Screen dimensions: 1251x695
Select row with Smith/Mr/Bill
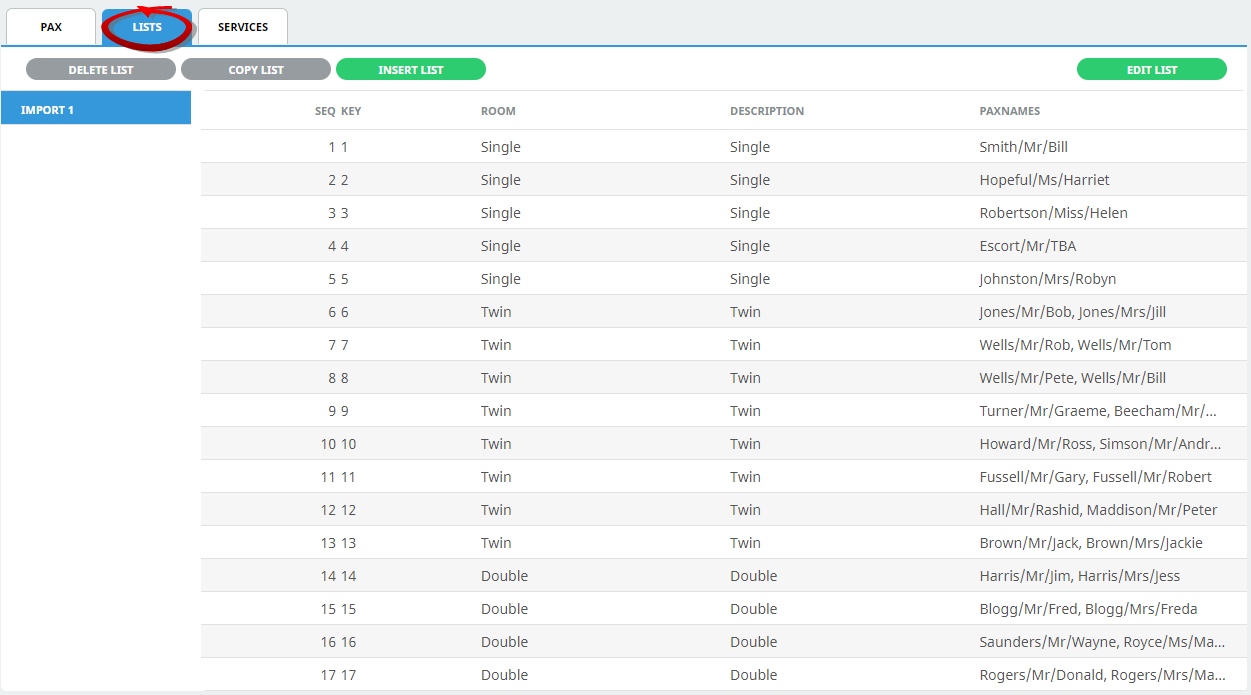tap(725, 147)
